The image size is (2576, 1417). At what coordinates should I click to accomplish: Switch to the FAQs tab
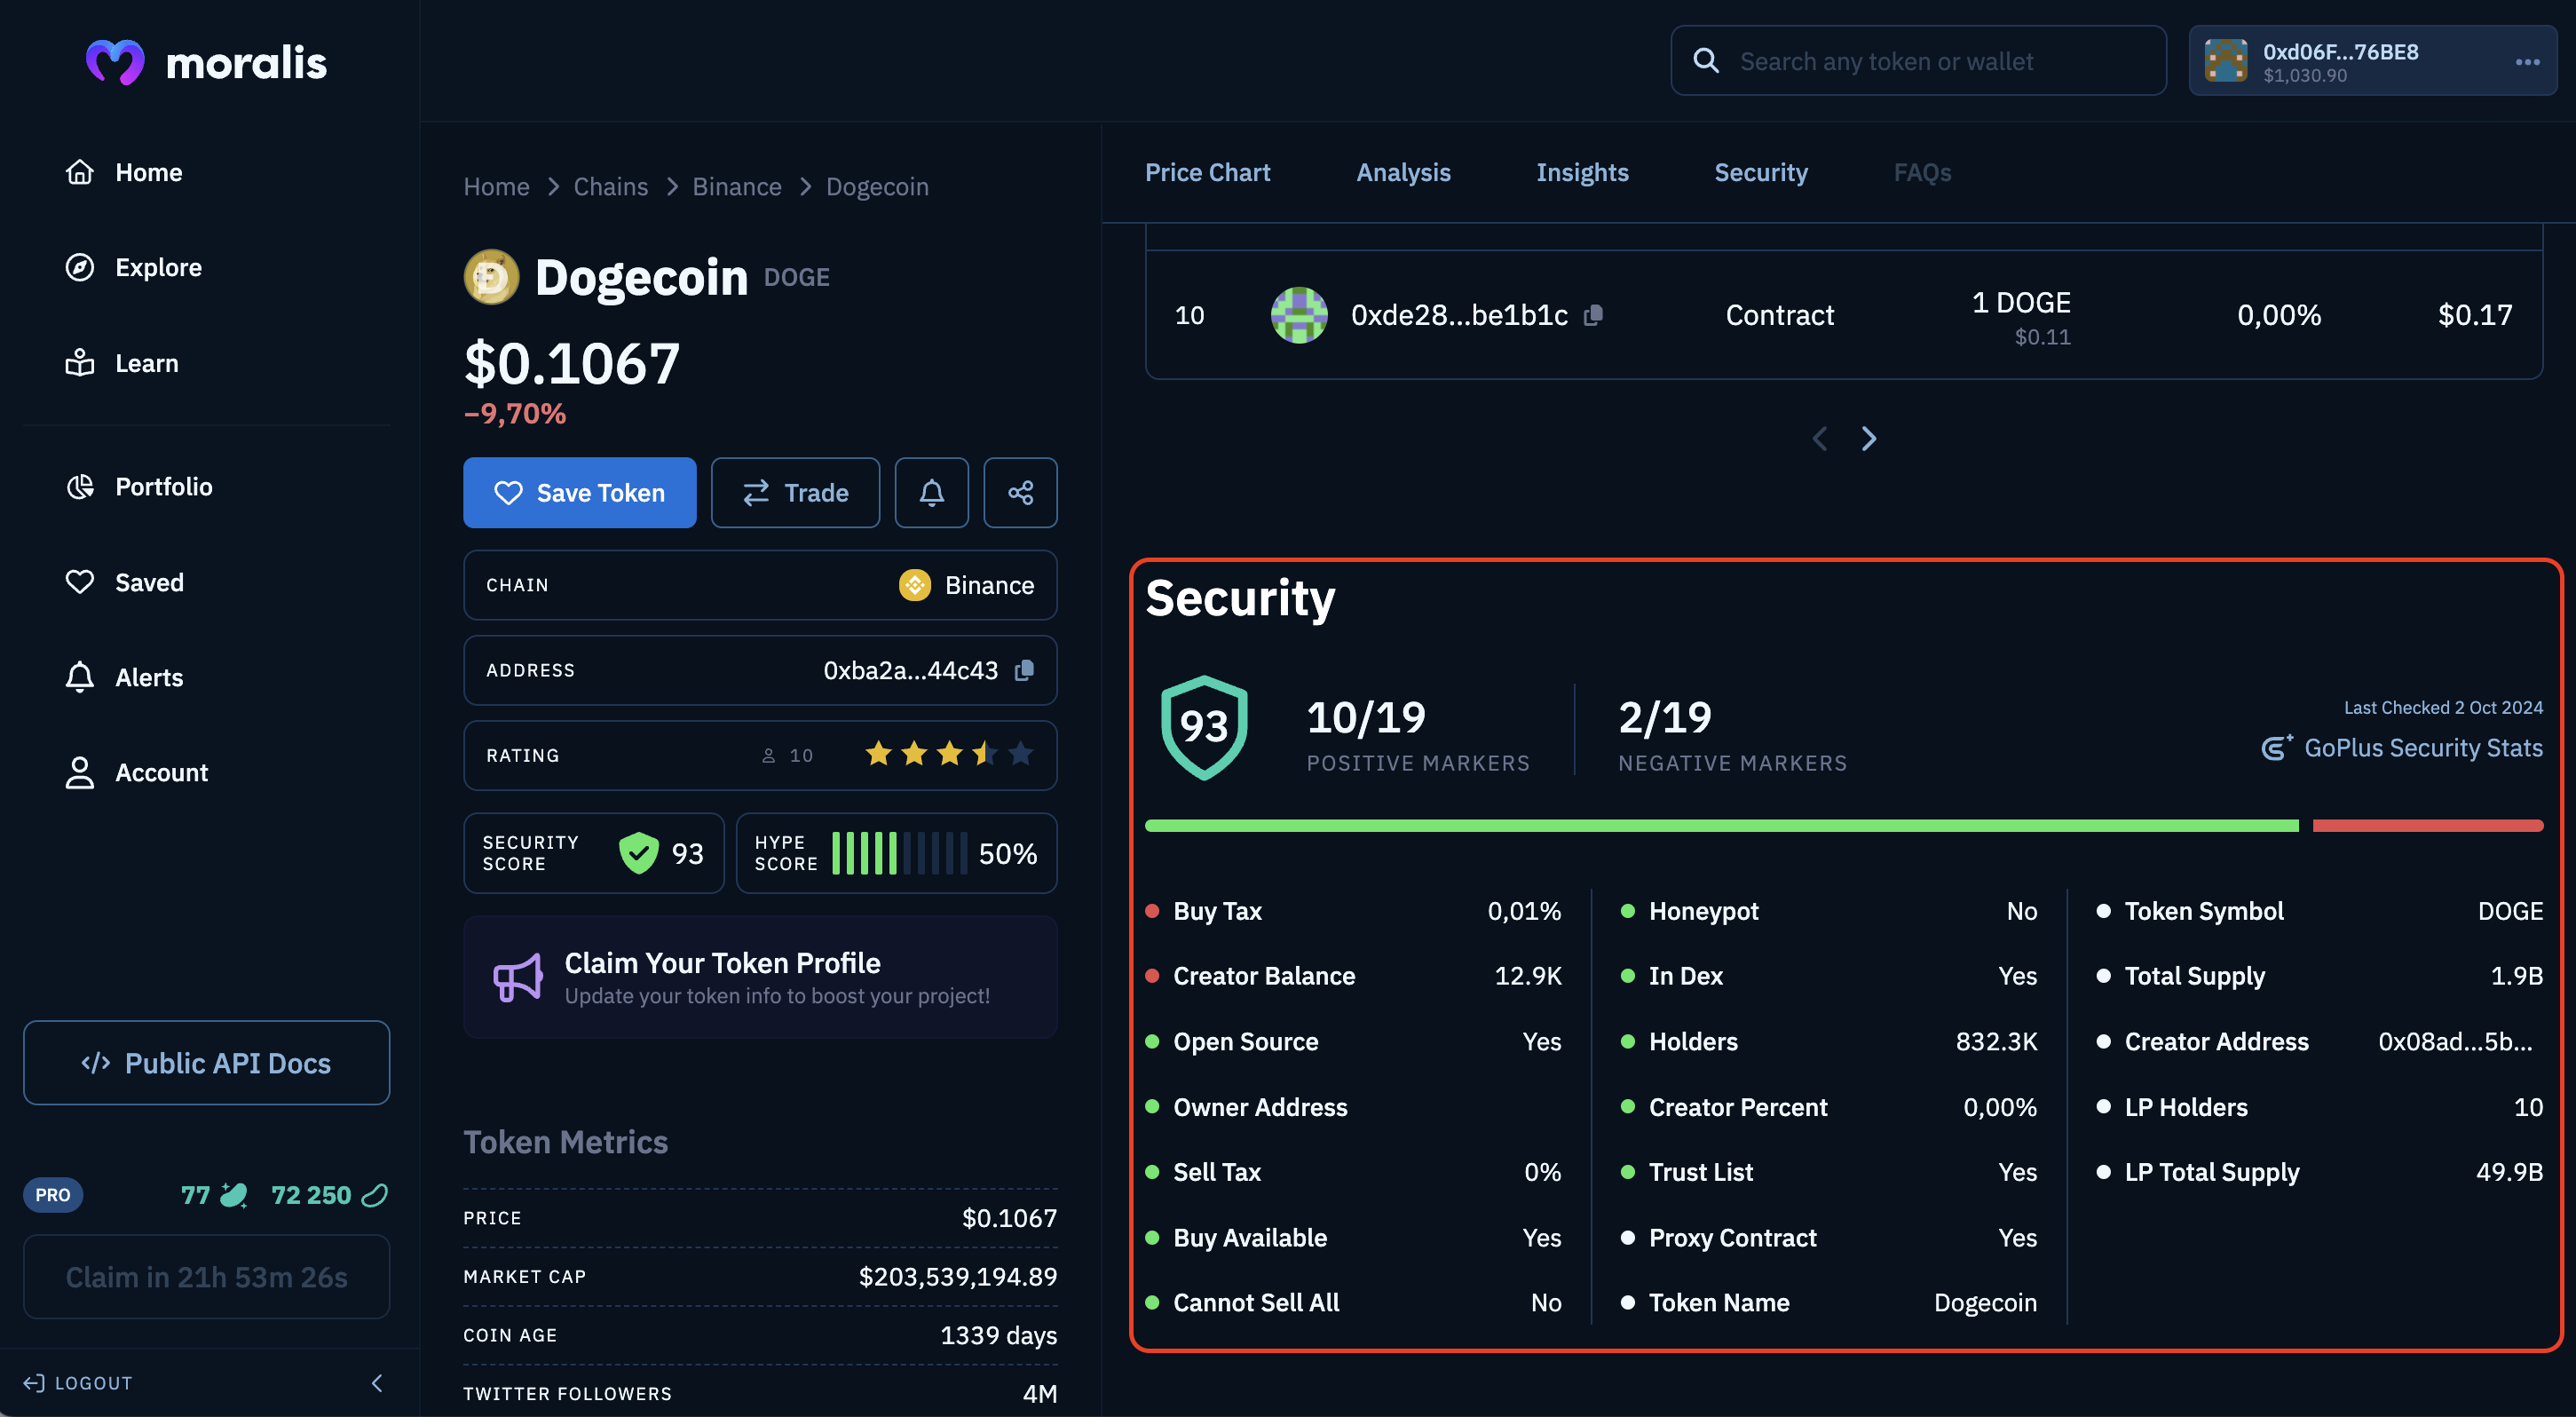[x=1922, y=172]
